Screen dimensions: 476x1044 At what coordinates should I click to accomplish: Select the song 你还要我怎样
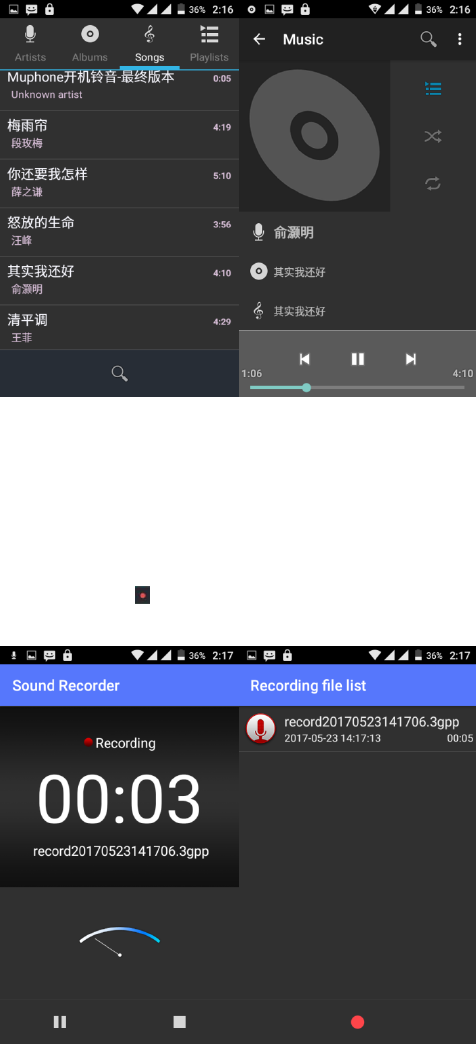point(119,183)
